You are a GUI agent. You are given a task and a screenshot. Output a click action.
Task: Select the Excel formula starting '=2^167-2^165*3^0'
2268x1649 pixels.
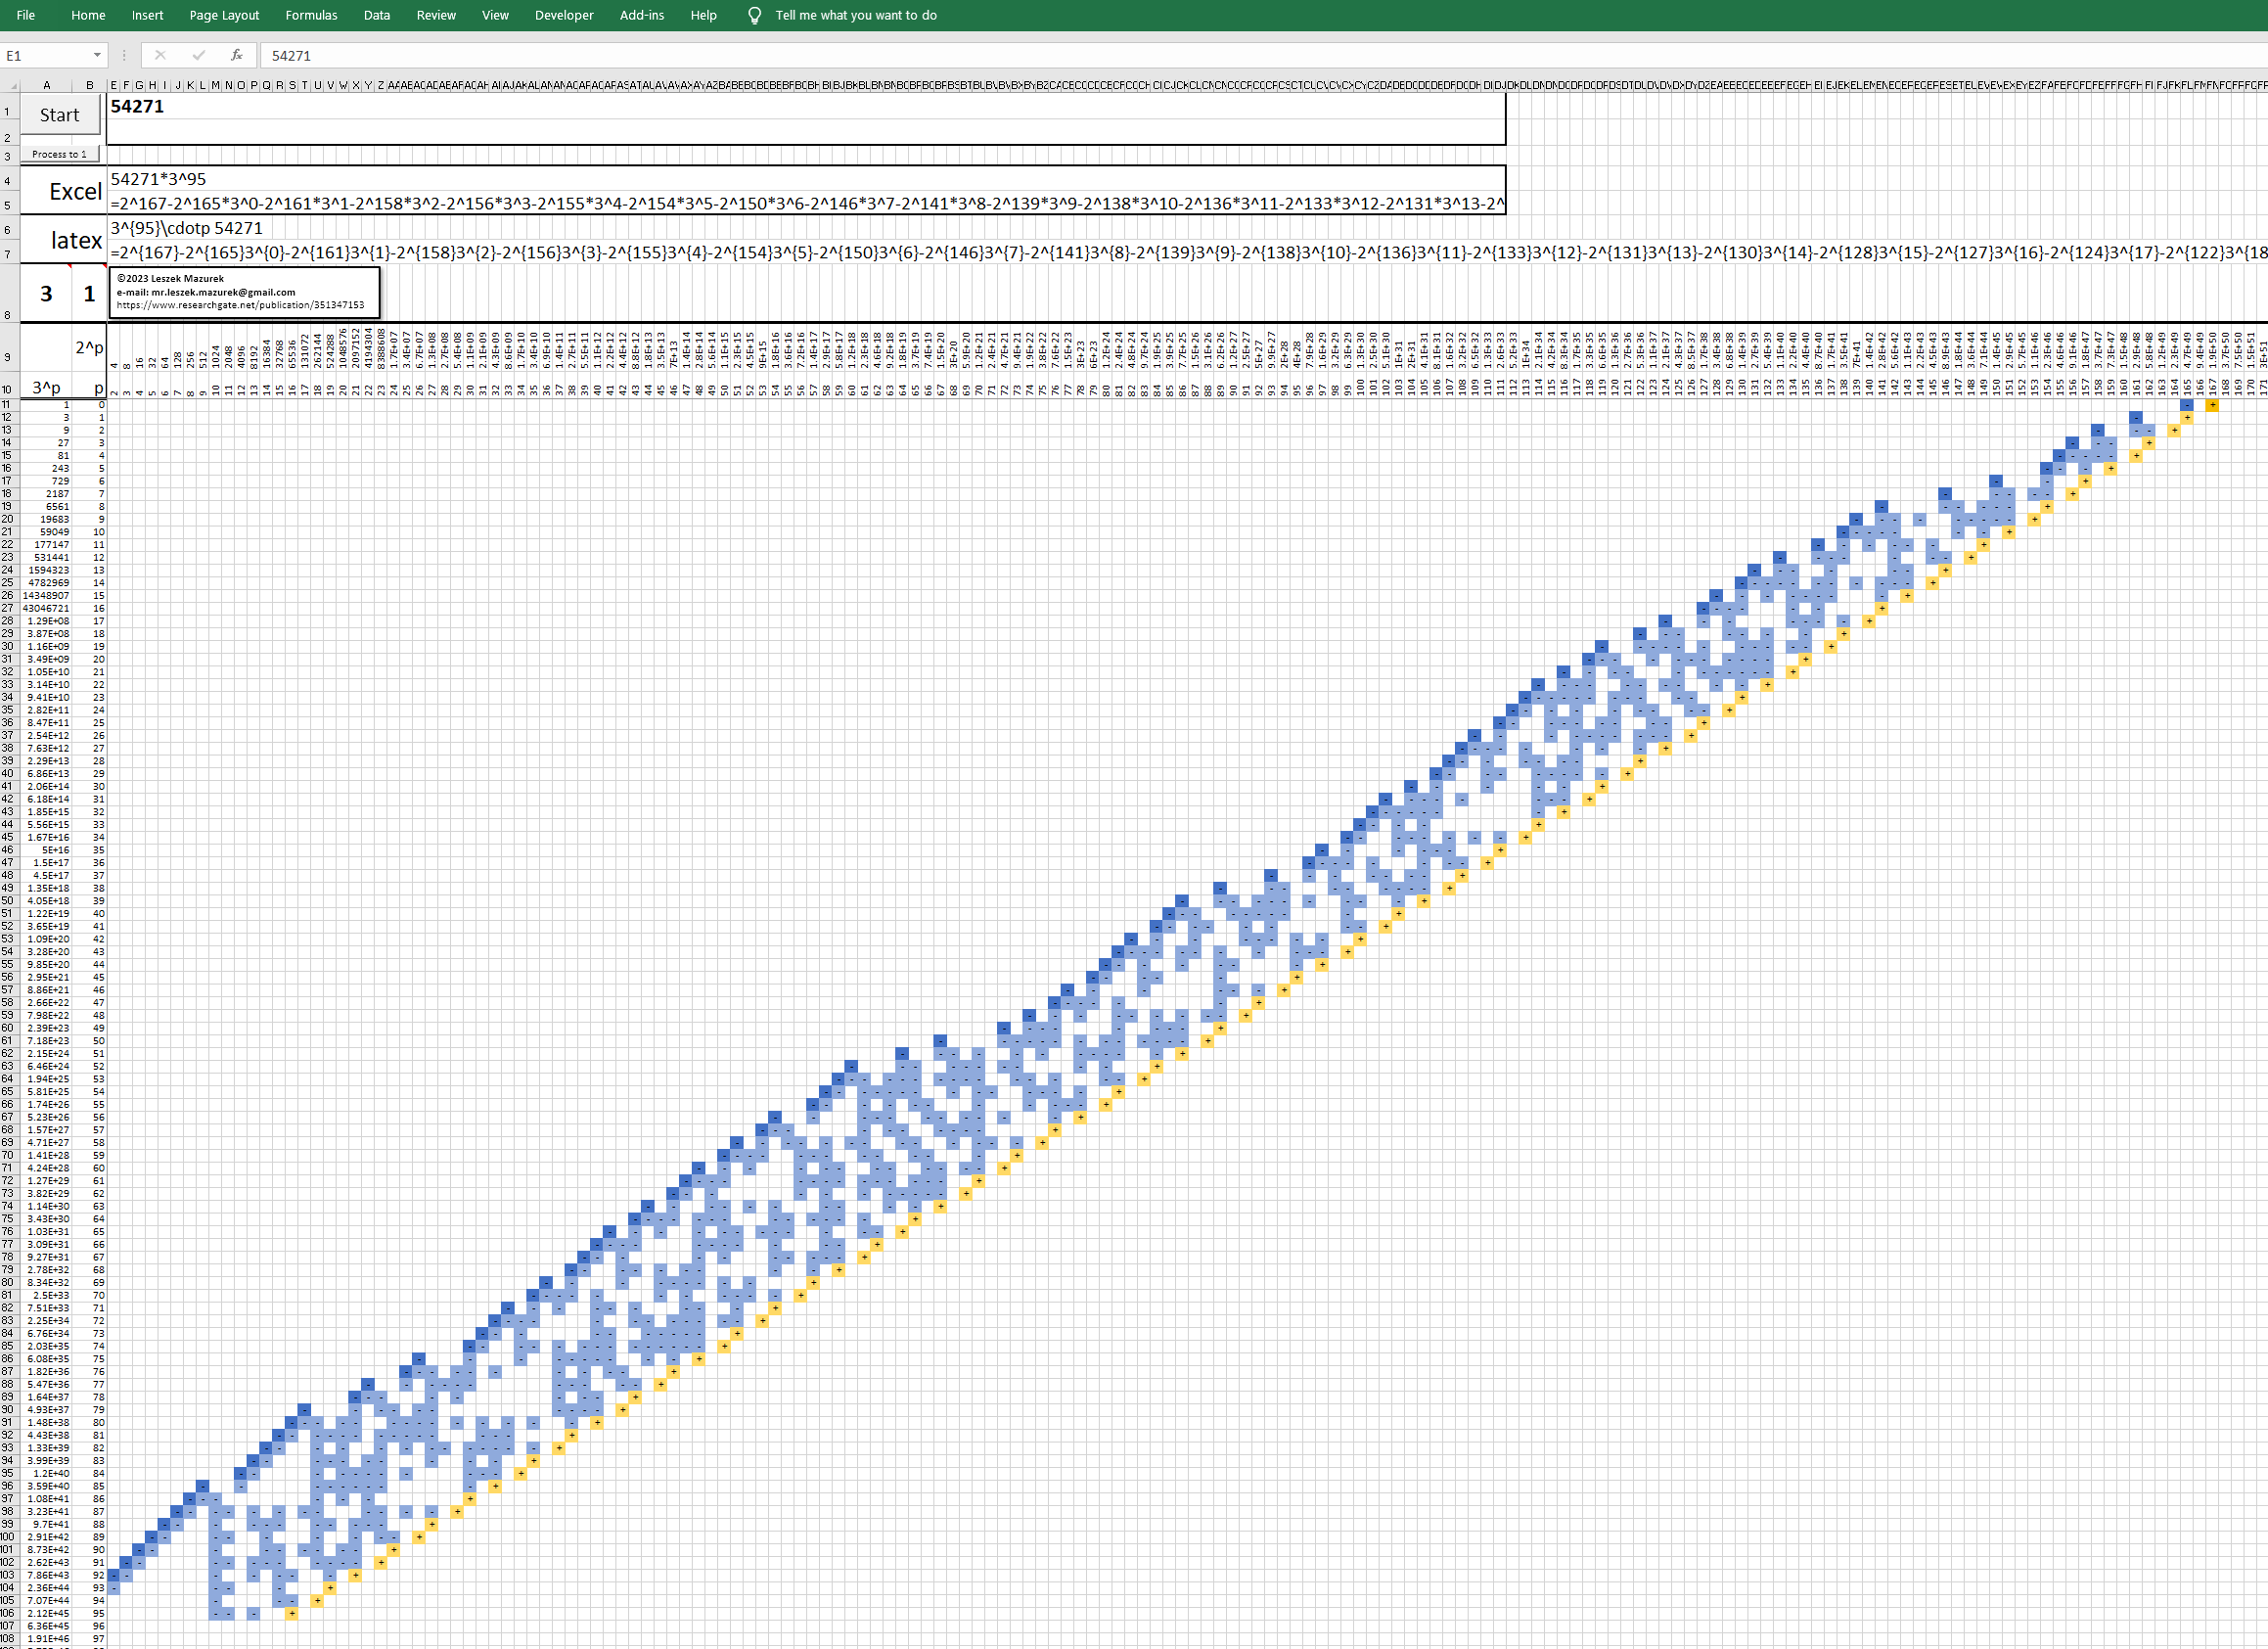(x=806, y=204)
